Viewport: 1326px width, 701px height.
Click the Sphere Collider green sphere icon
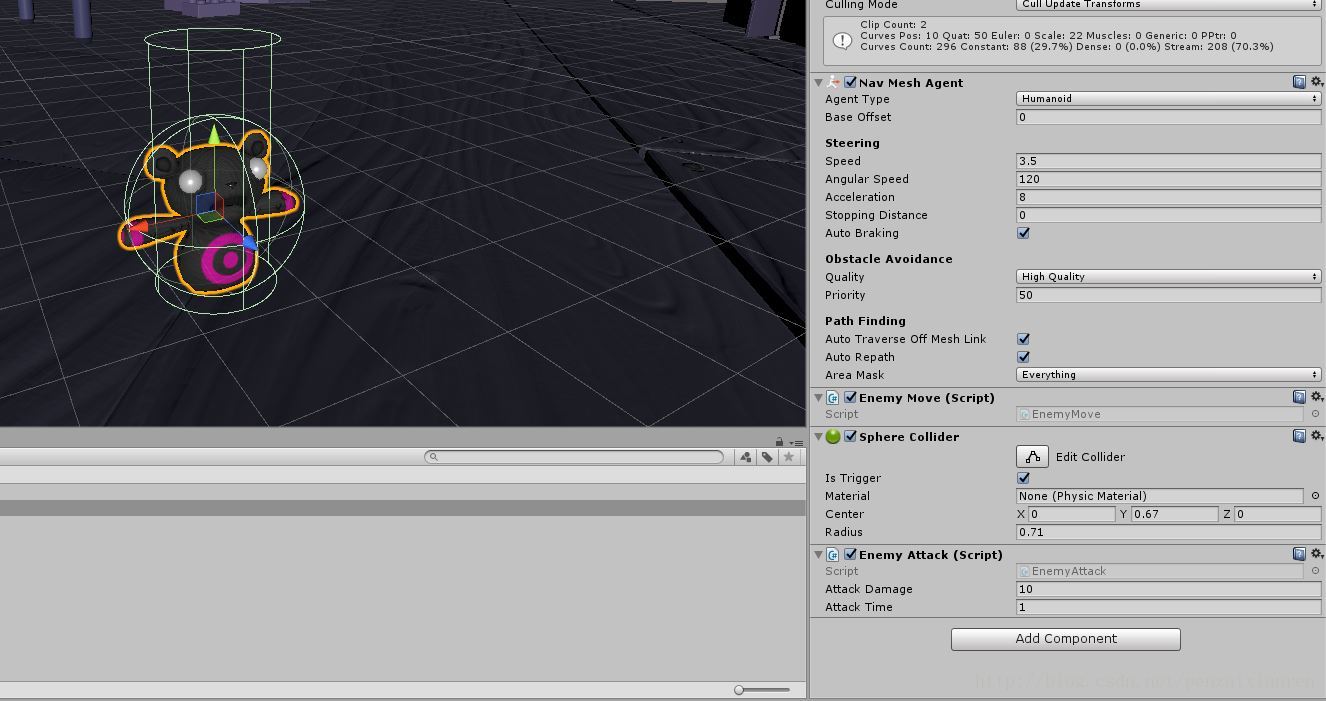point(833,436)
